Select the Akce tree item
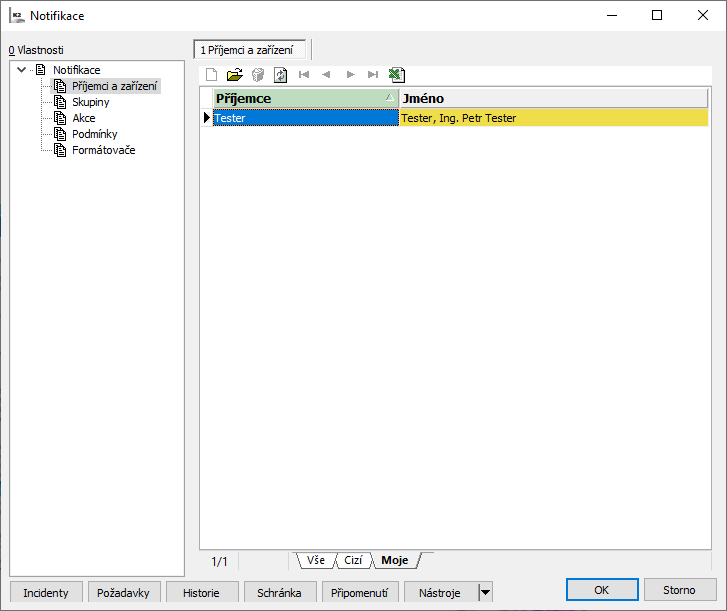 pyautogui.click(x=84, y=118)
